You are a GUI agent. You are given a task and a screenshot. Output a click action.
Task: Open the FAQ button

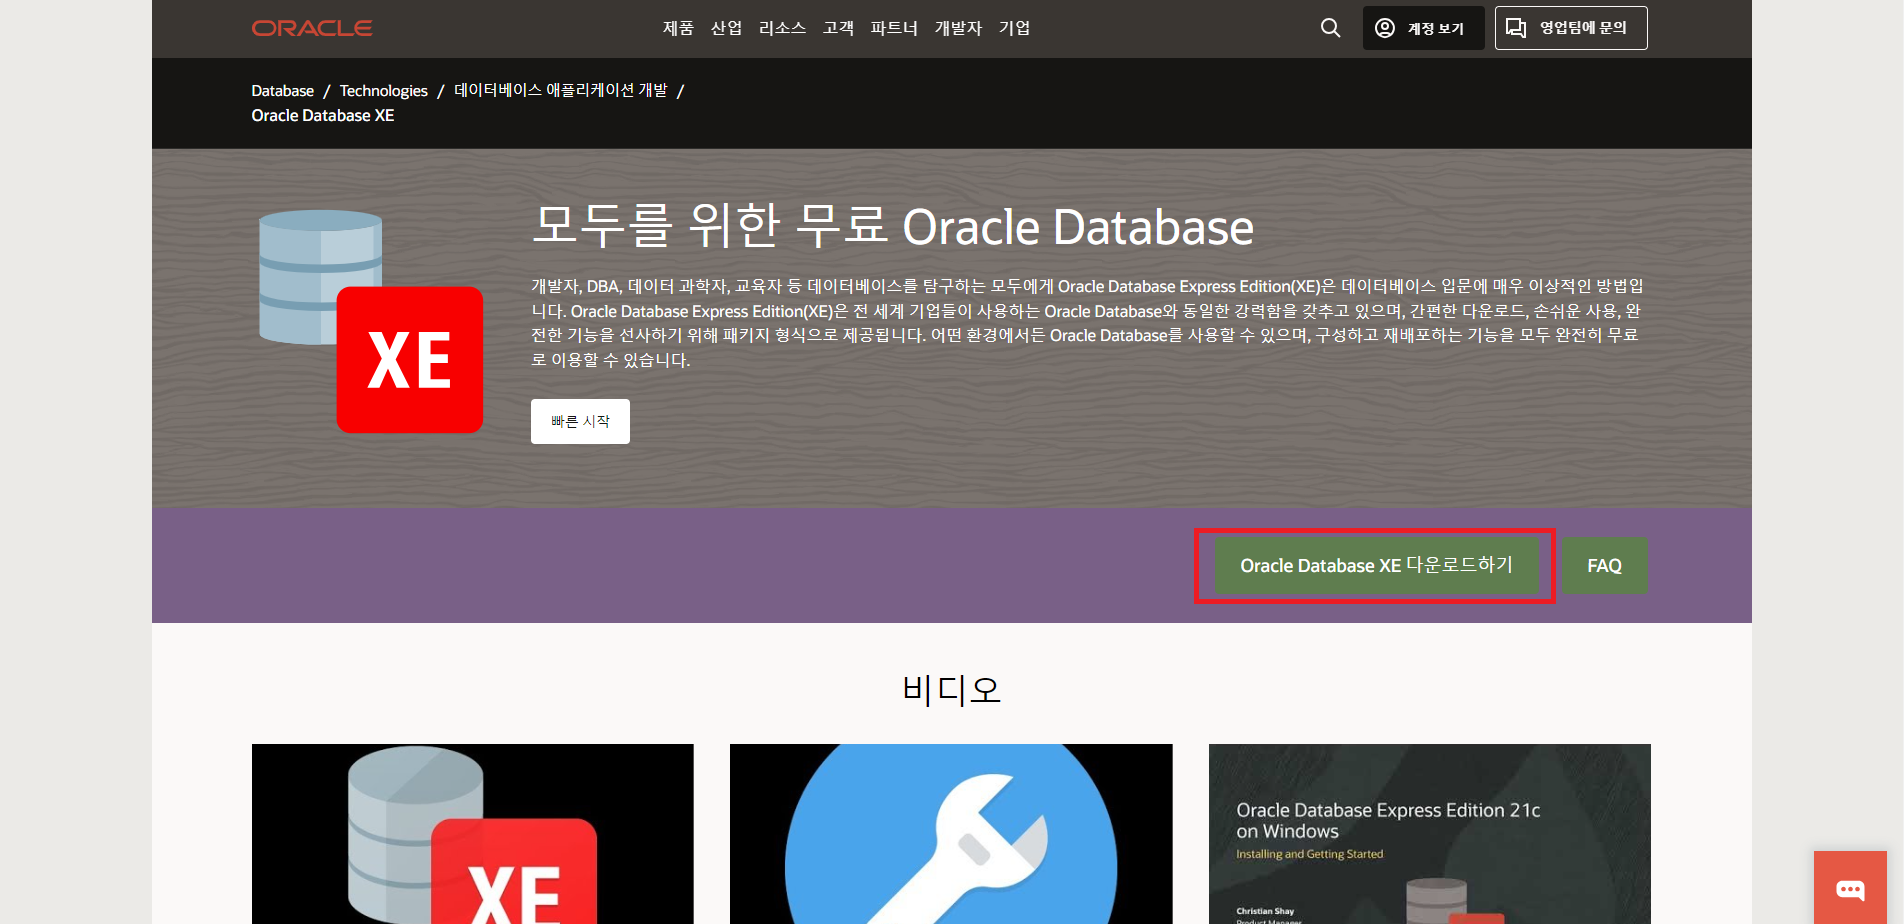click(1604, 566)
